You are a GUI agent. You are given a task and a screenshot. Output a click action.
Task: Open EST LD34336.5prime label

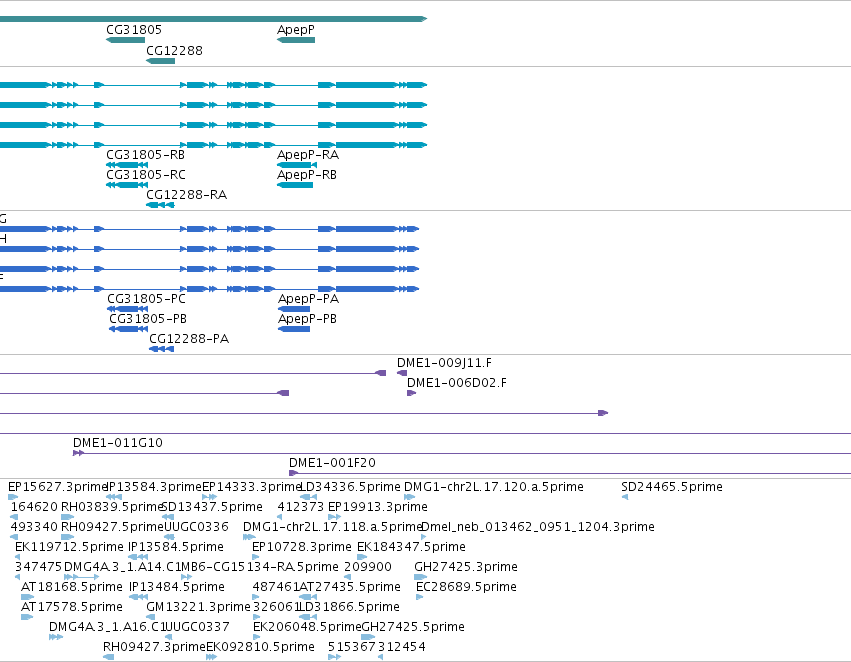351,487
